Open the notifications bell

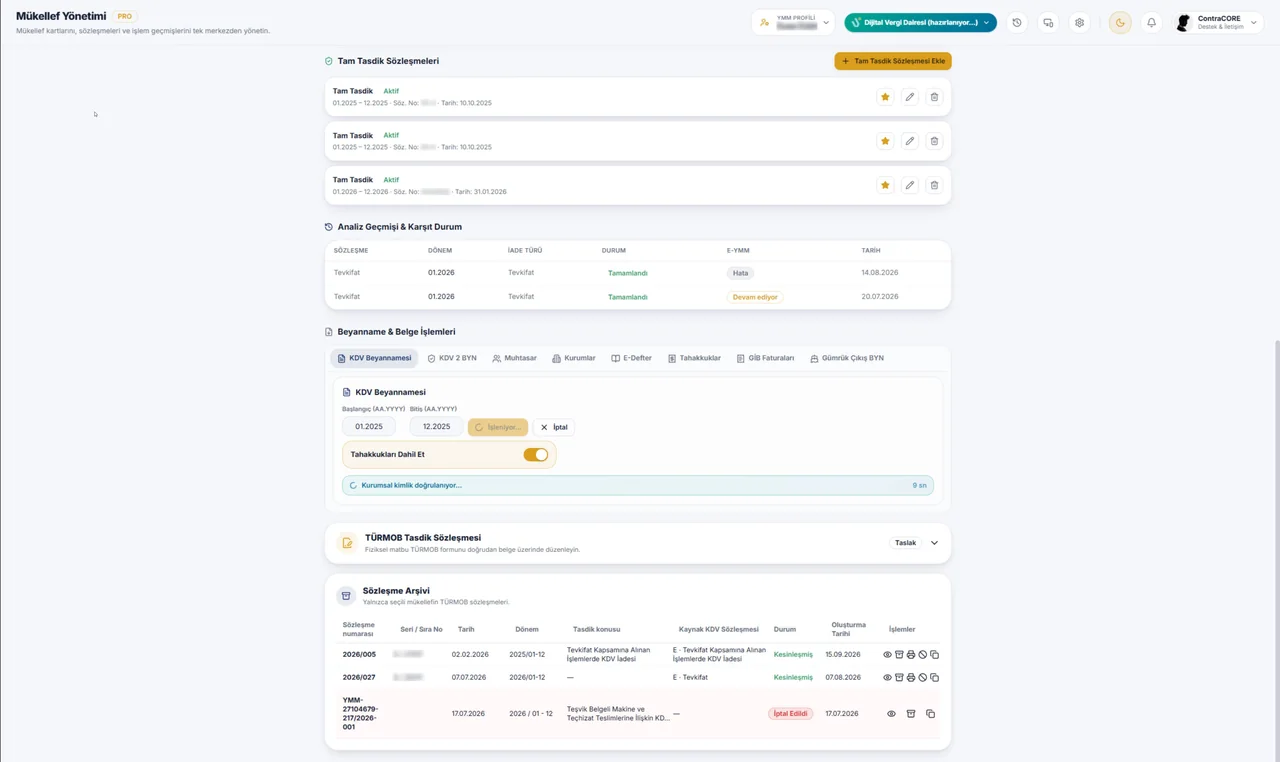(1151, 23)
